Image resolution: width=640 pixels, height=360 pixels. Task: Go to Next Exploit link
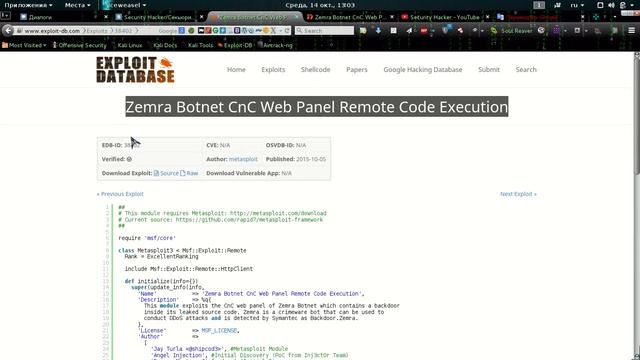(x=518, y=194)
